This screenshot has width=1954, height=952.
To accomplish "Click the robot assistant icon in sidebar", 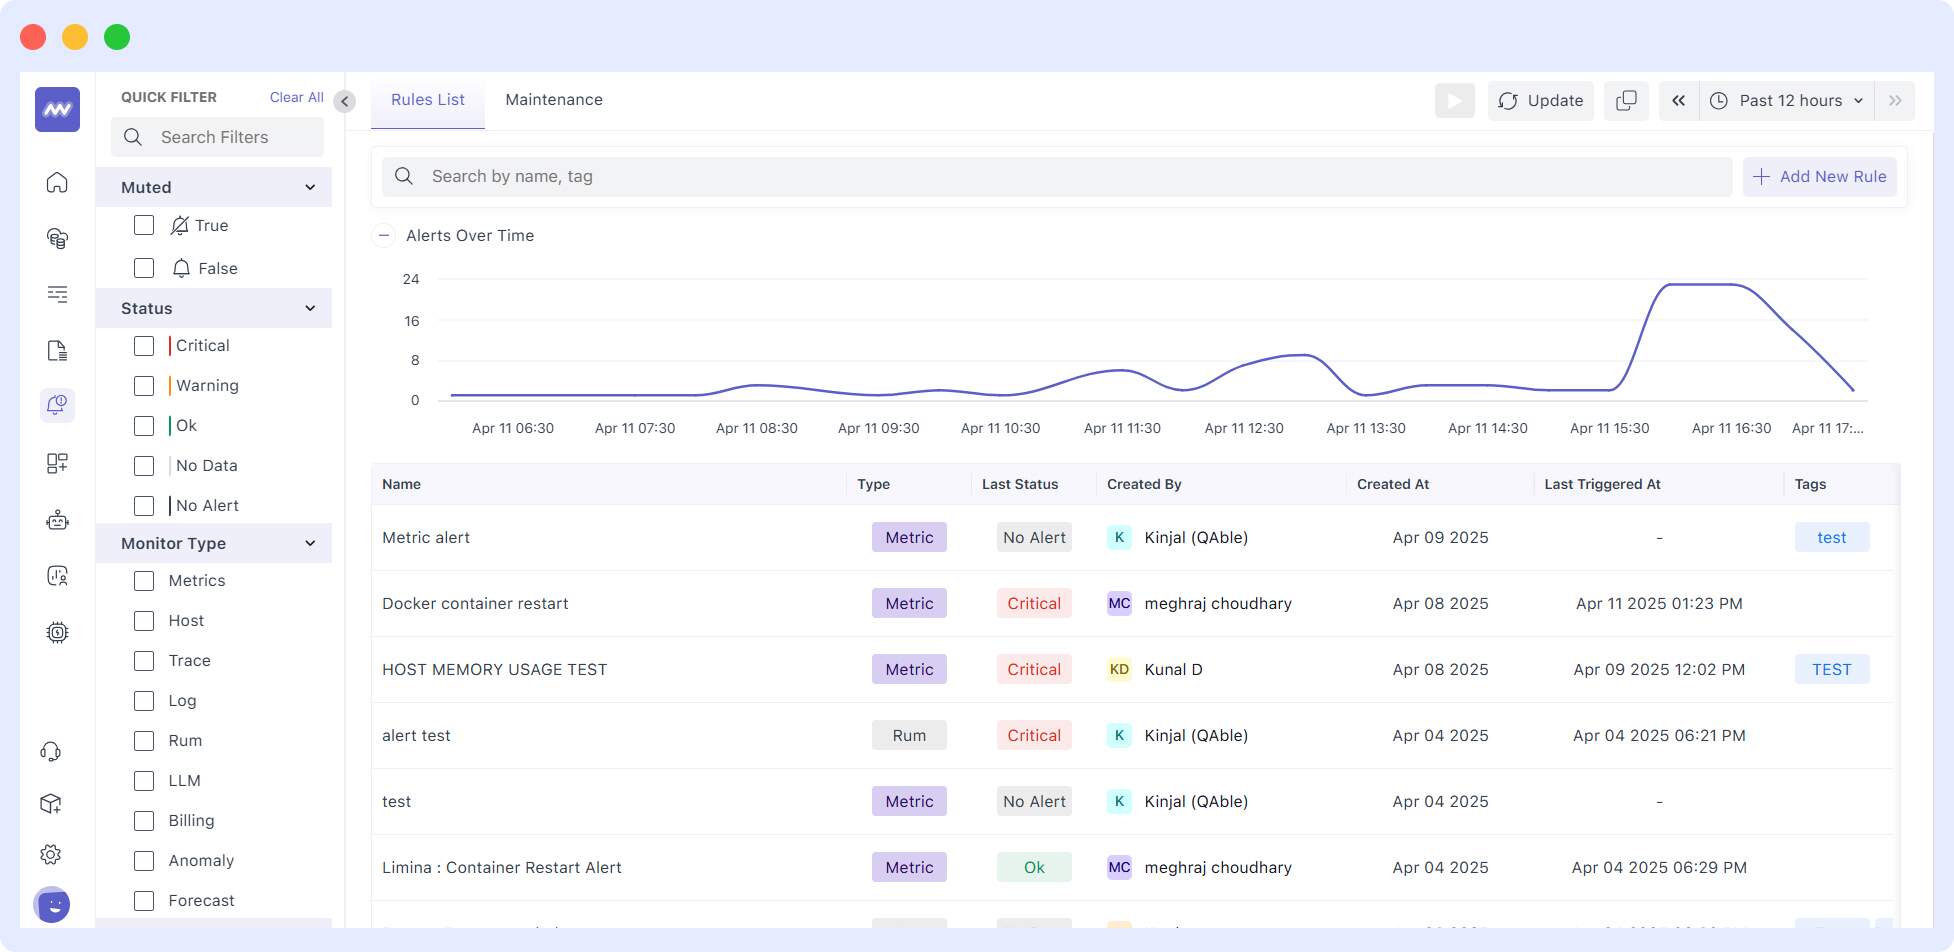I will pyautogui.click(x=57, y=520).
